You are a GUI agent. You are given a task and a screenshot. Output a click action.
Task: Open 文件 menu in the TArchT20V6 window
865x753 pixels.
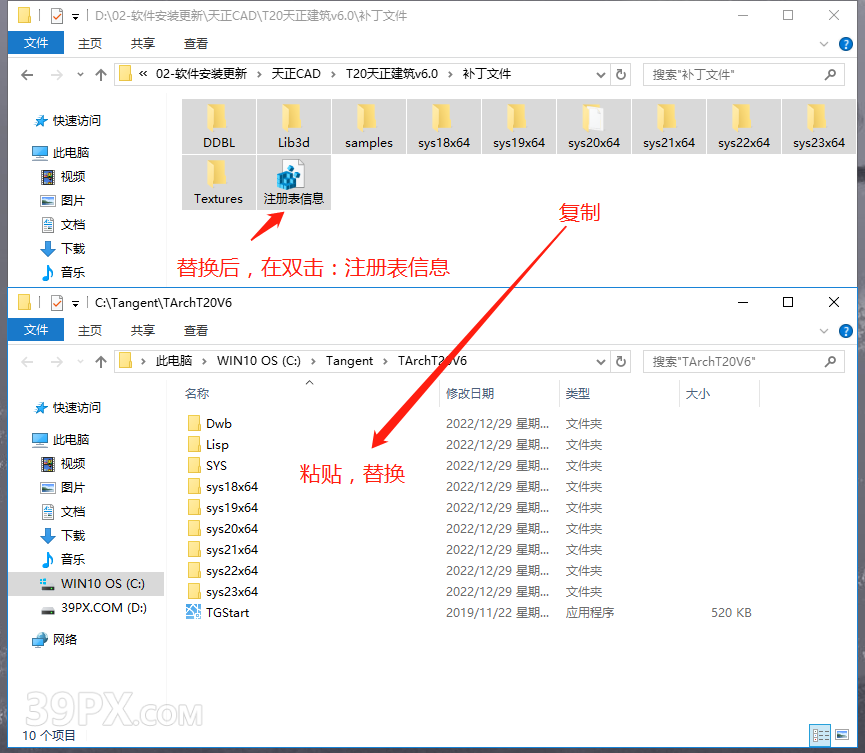coord(36,330)
